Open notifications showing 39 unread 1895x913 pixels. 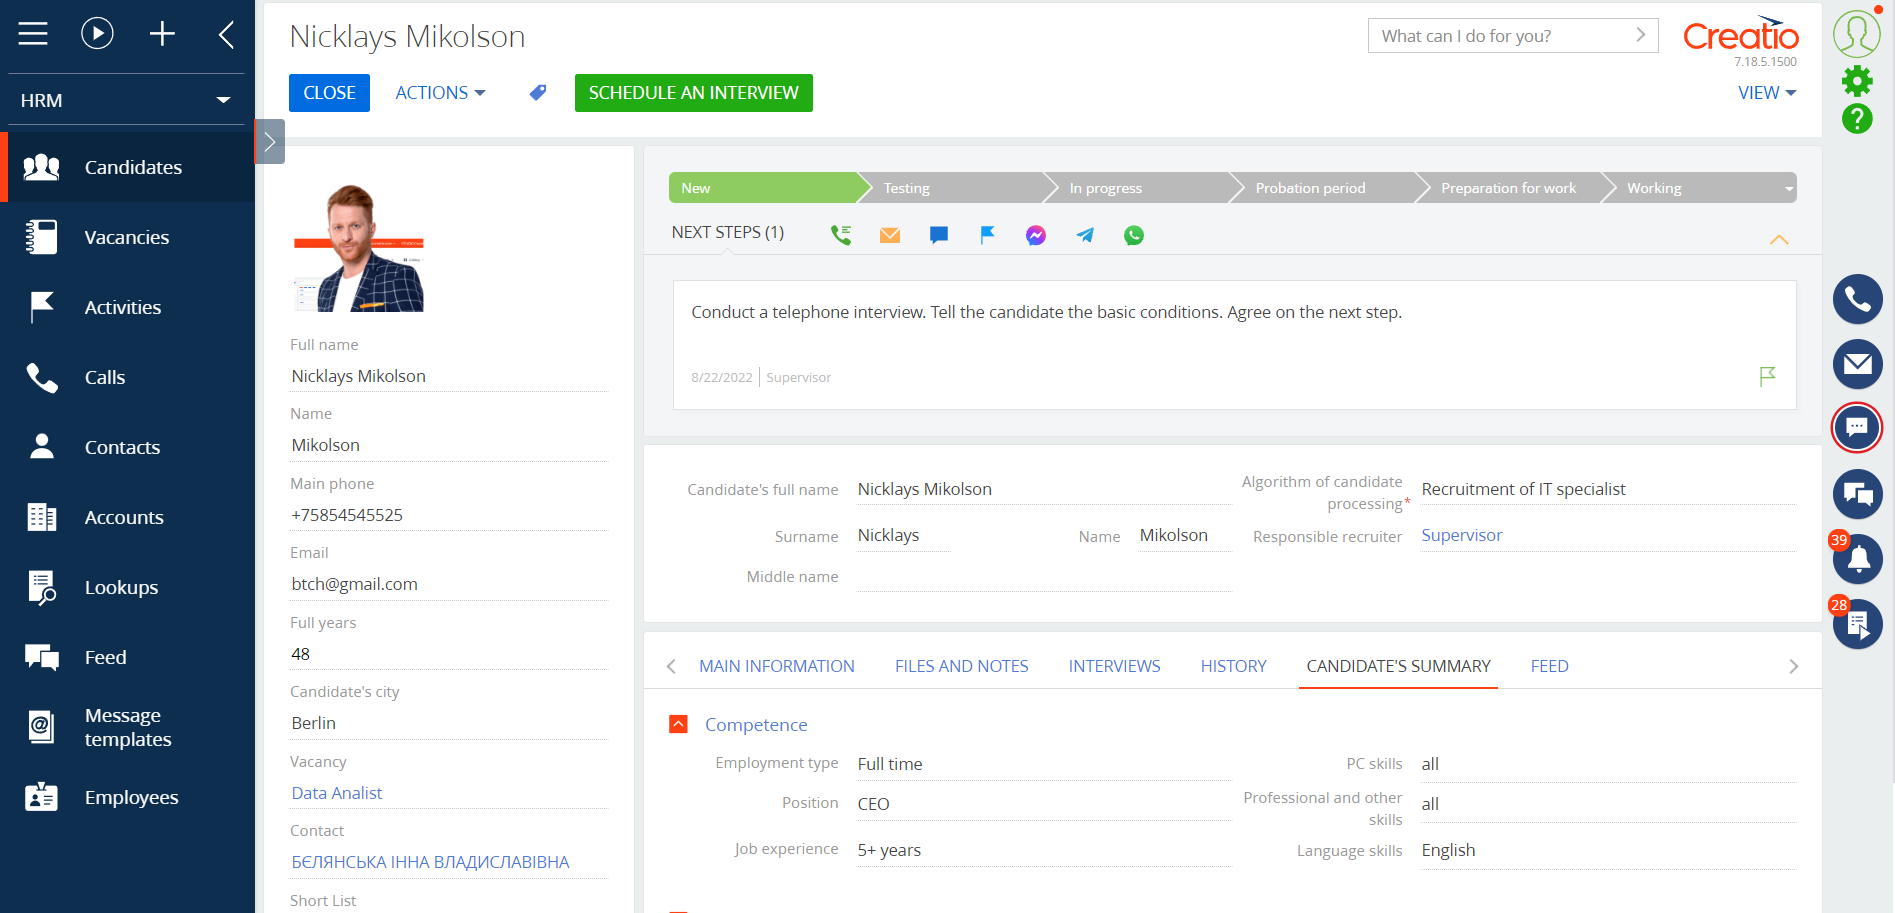pos(1857,559)
